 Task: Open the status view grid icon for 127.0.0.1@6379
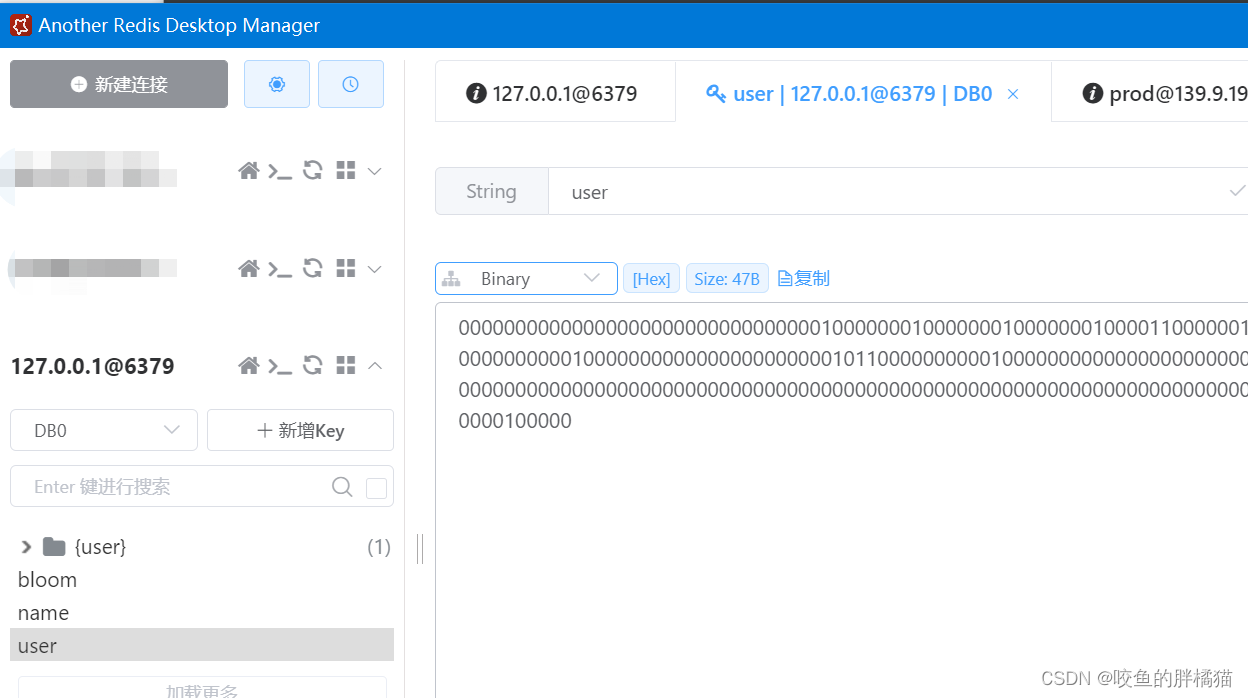(345, 365)
